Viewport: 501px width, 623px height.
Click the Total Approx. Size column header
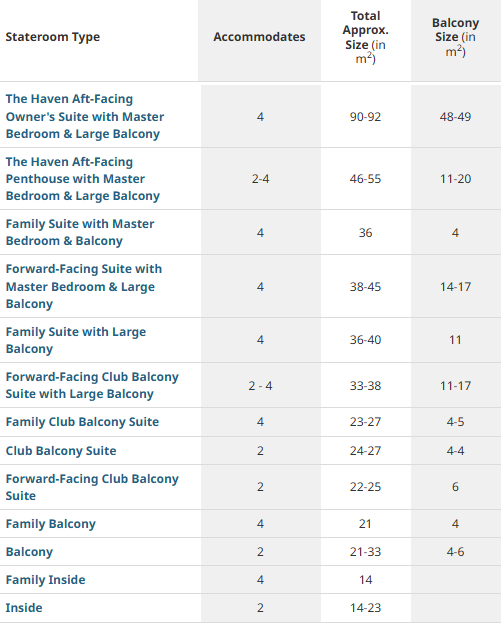coord(366,37)
